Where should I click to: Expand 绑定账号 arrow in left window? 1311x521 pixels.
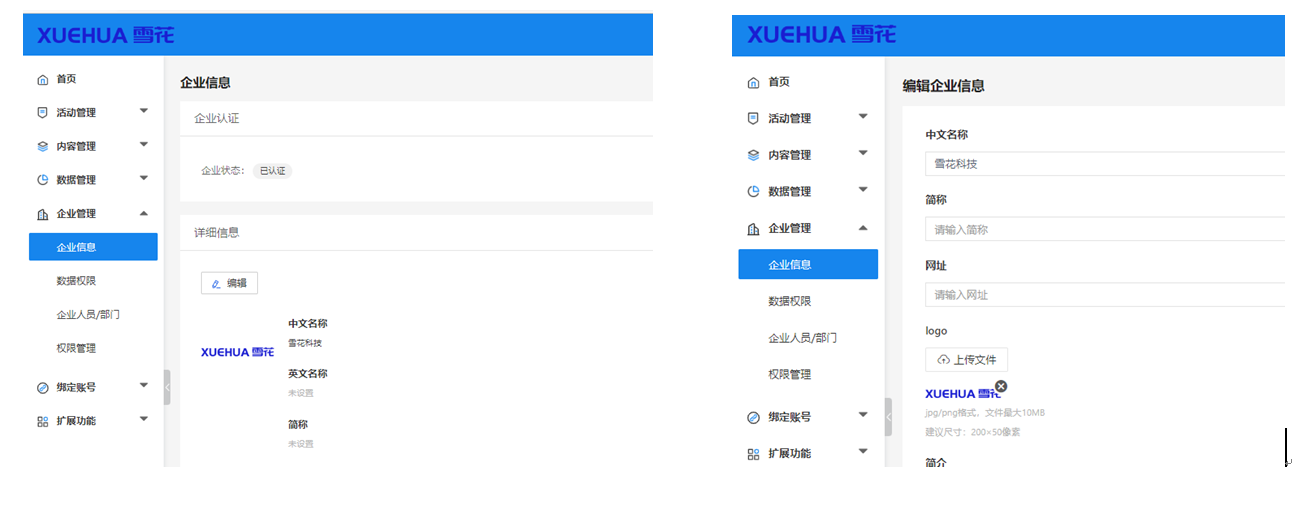click(x=144, y=385)
